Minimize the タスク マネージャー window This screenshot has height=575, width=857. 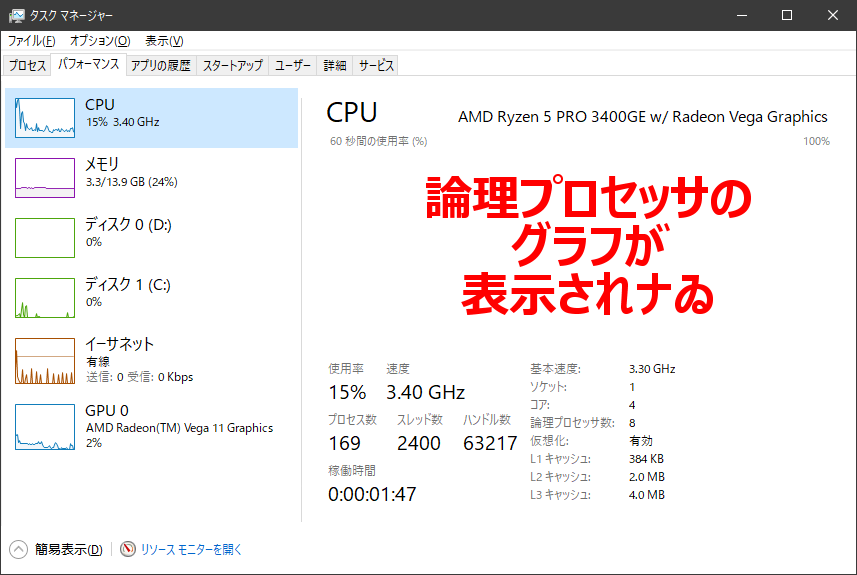click(x=742, y=15)
